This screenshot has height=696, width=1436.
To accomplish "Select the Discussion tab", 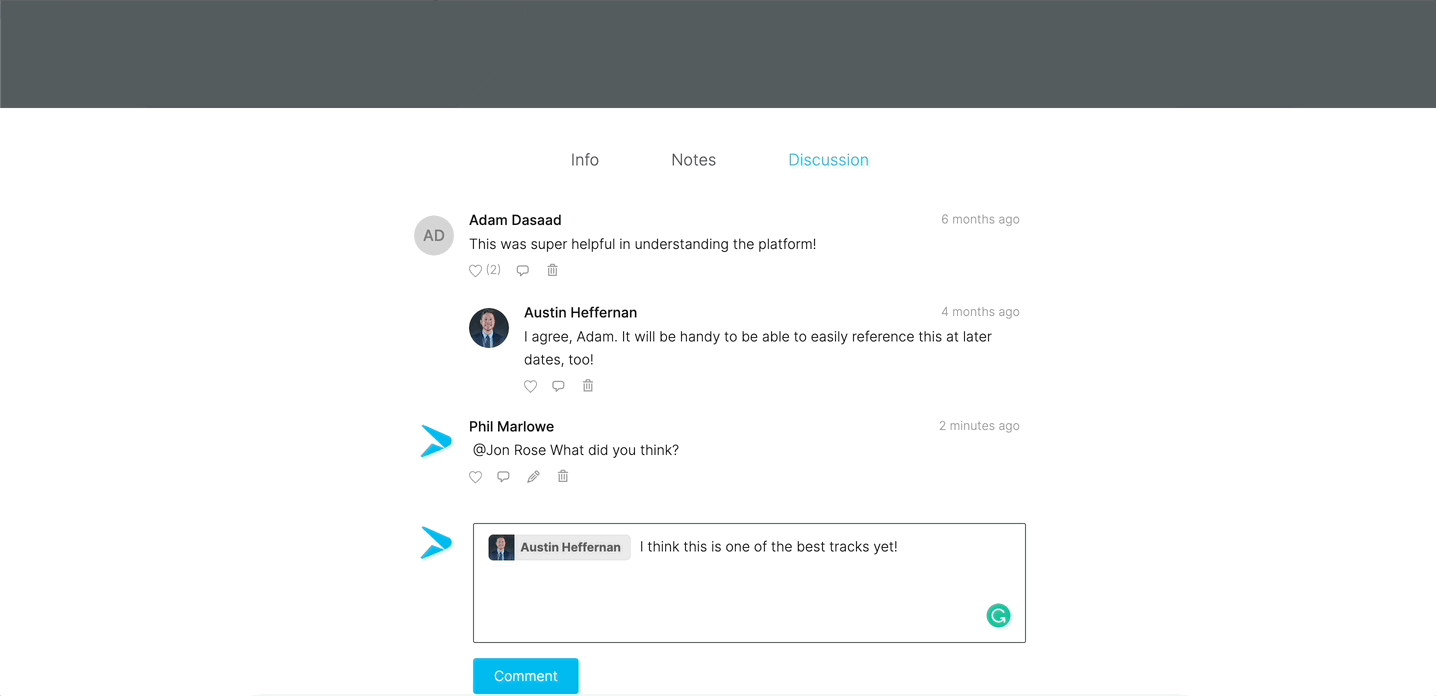I will 828,160.
